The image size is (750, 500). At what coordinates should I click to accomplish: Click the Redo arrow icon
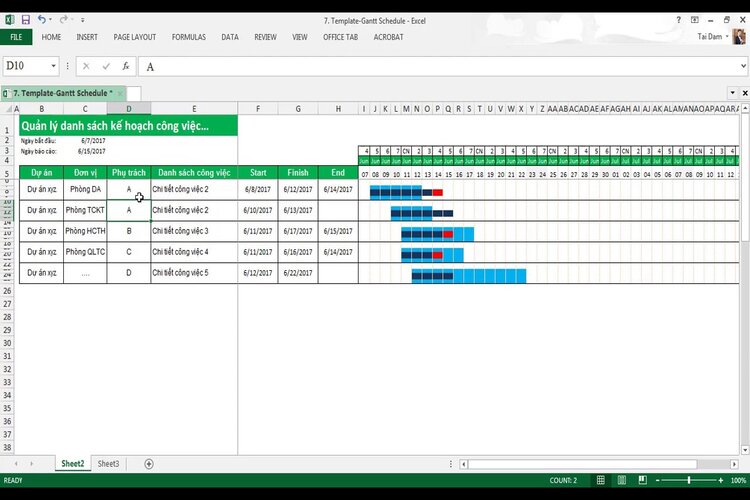tap(63, 20)
